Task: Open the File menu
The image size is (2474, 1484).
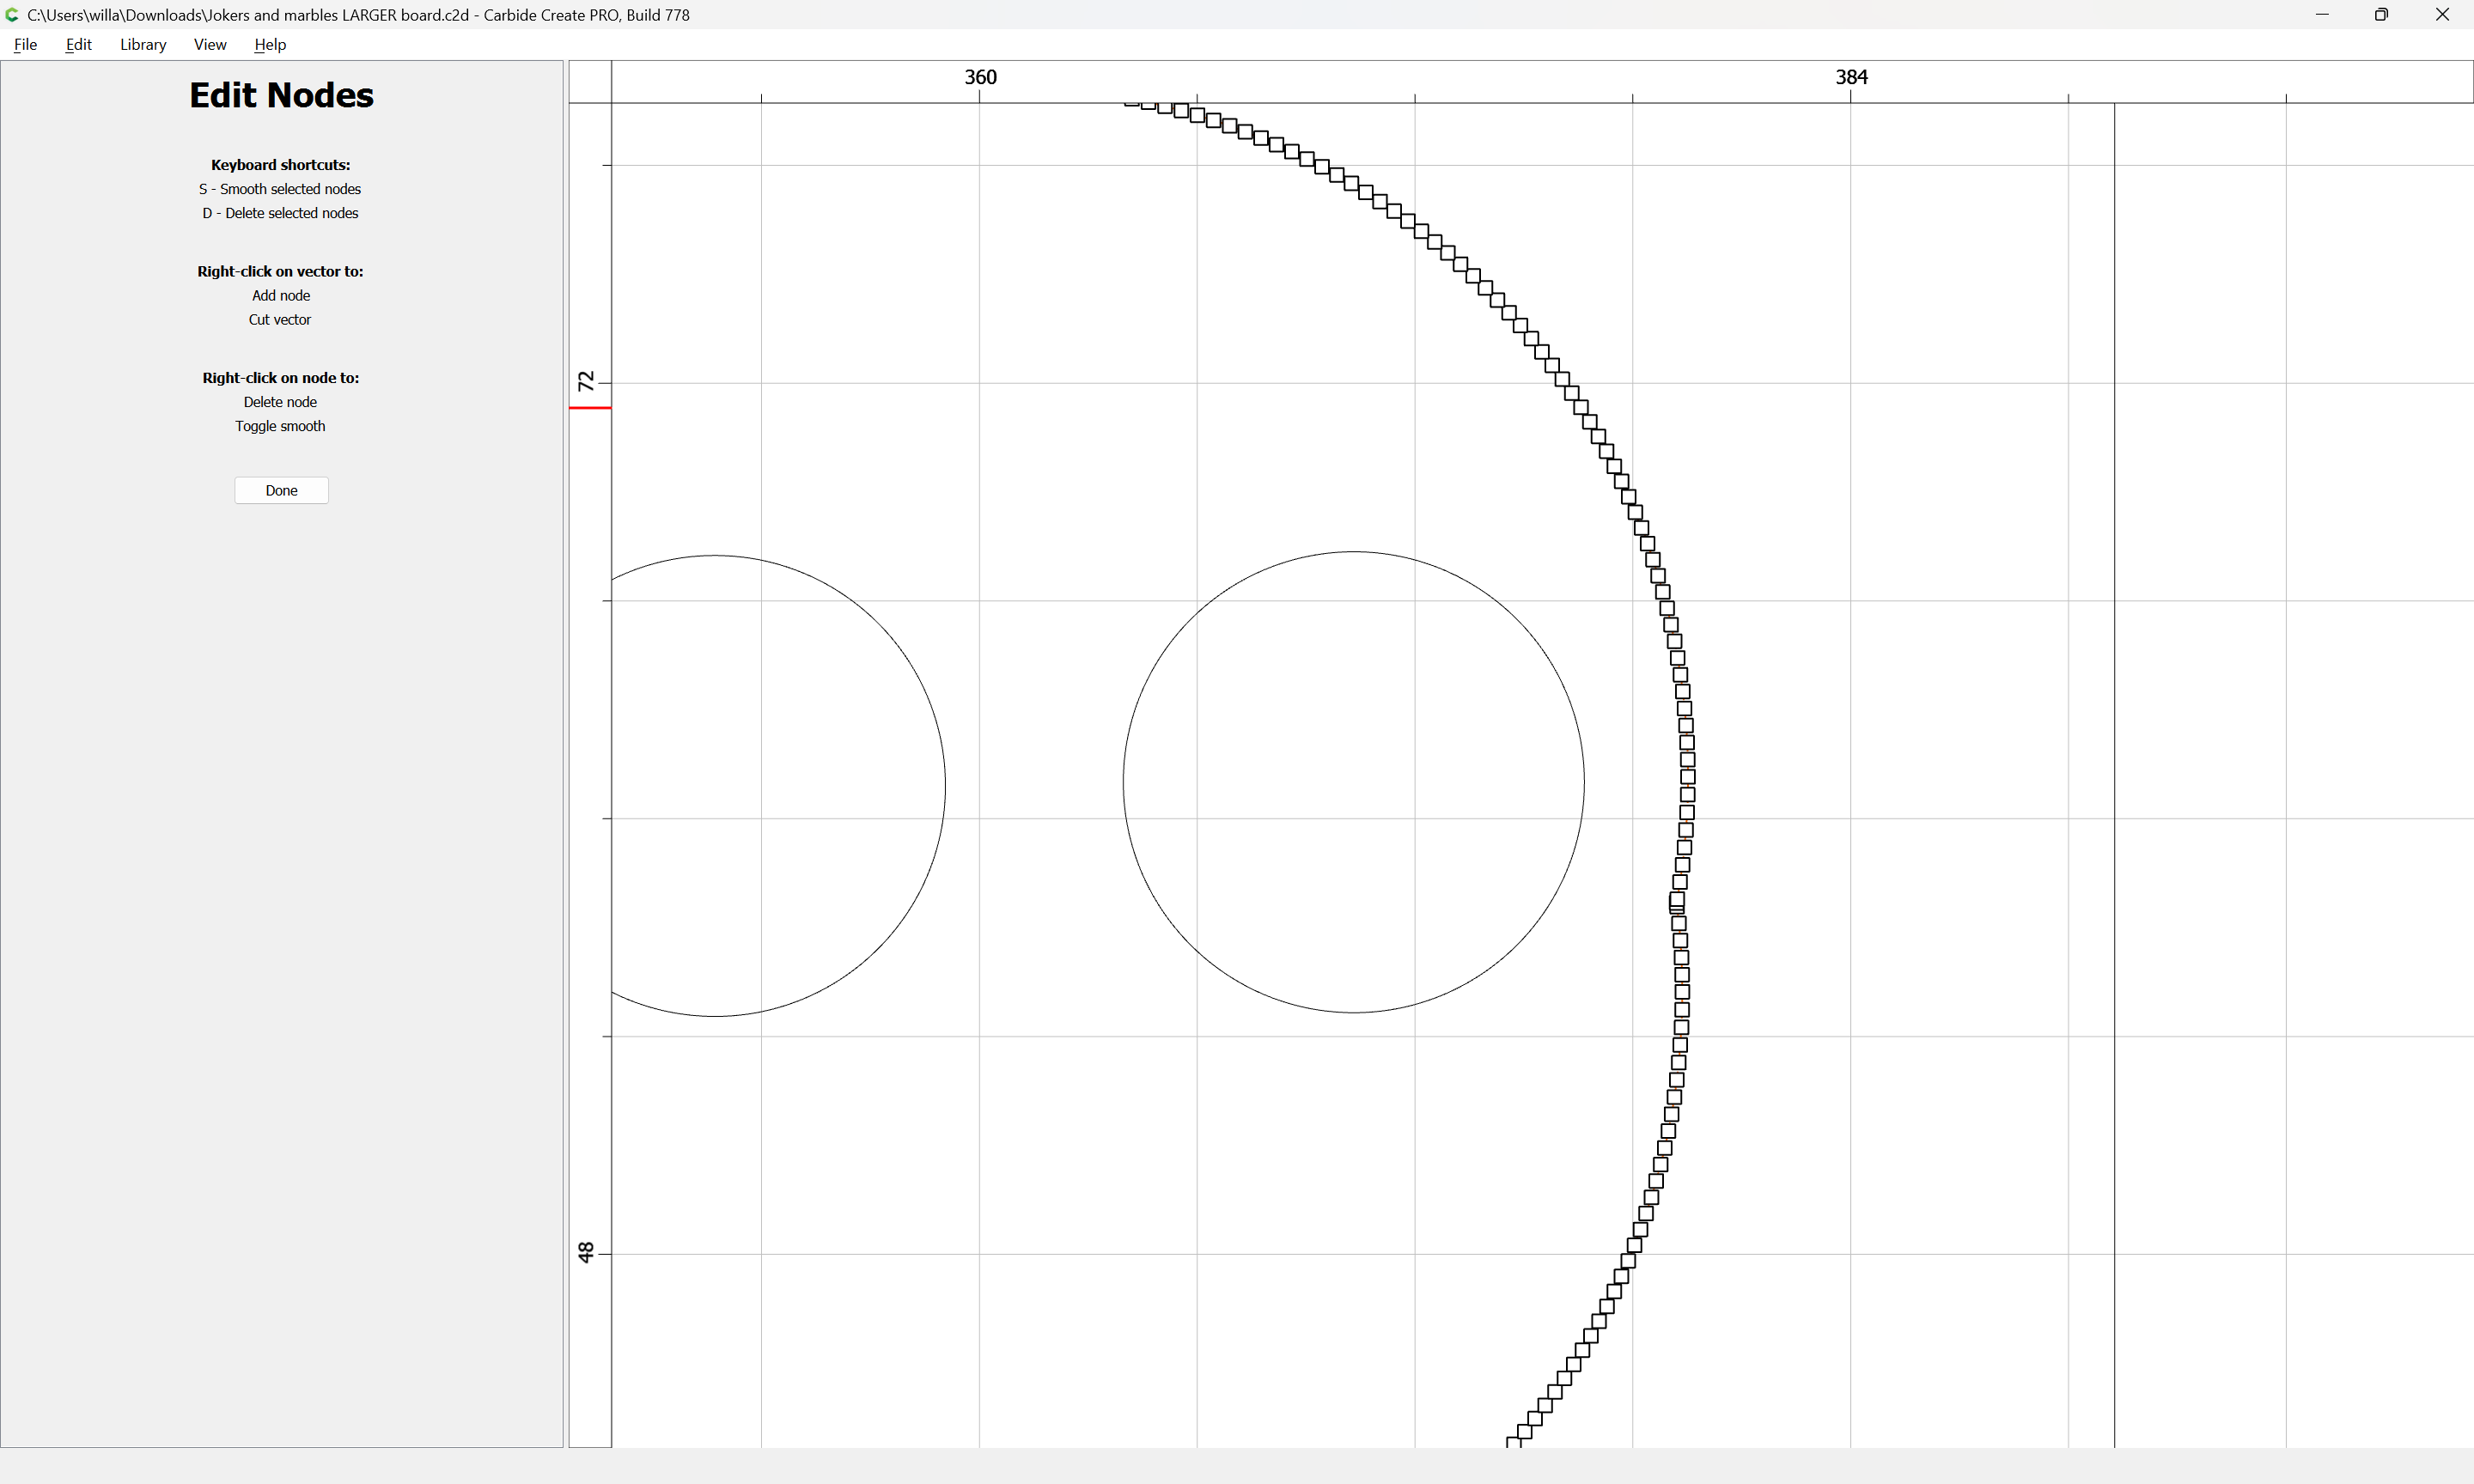Action: coord(26,44)
